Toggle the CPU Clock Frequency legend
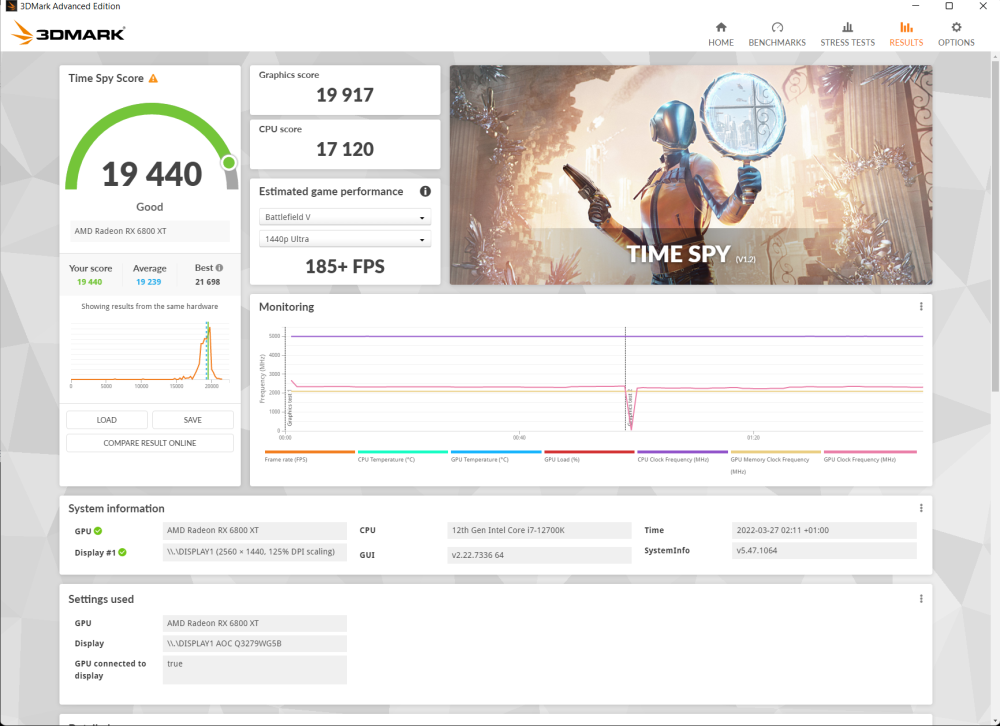The width and height of the screenshot is (1000, 726). (x=682, y=456)
